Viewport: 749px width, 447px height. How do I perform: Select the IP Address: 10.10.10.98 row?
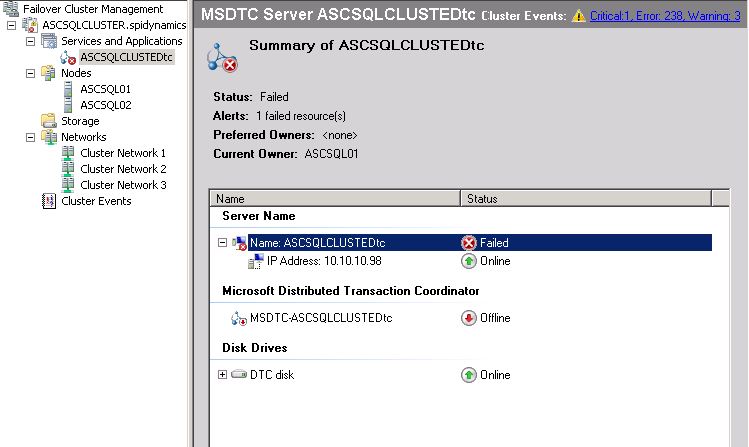324,261
